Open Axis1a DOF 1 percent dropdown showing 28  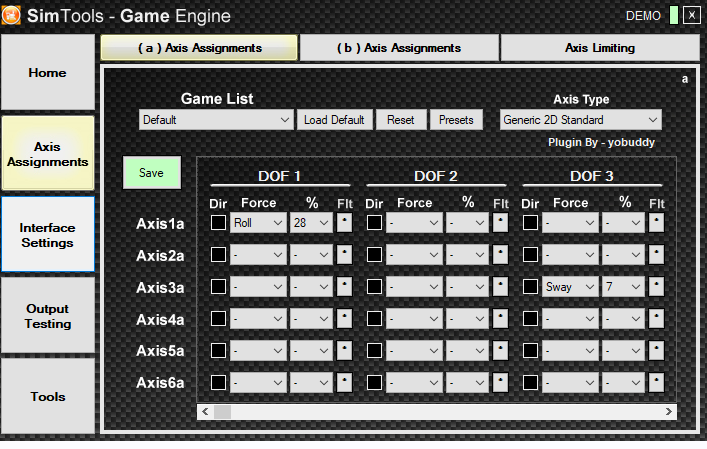click(311, 223)
